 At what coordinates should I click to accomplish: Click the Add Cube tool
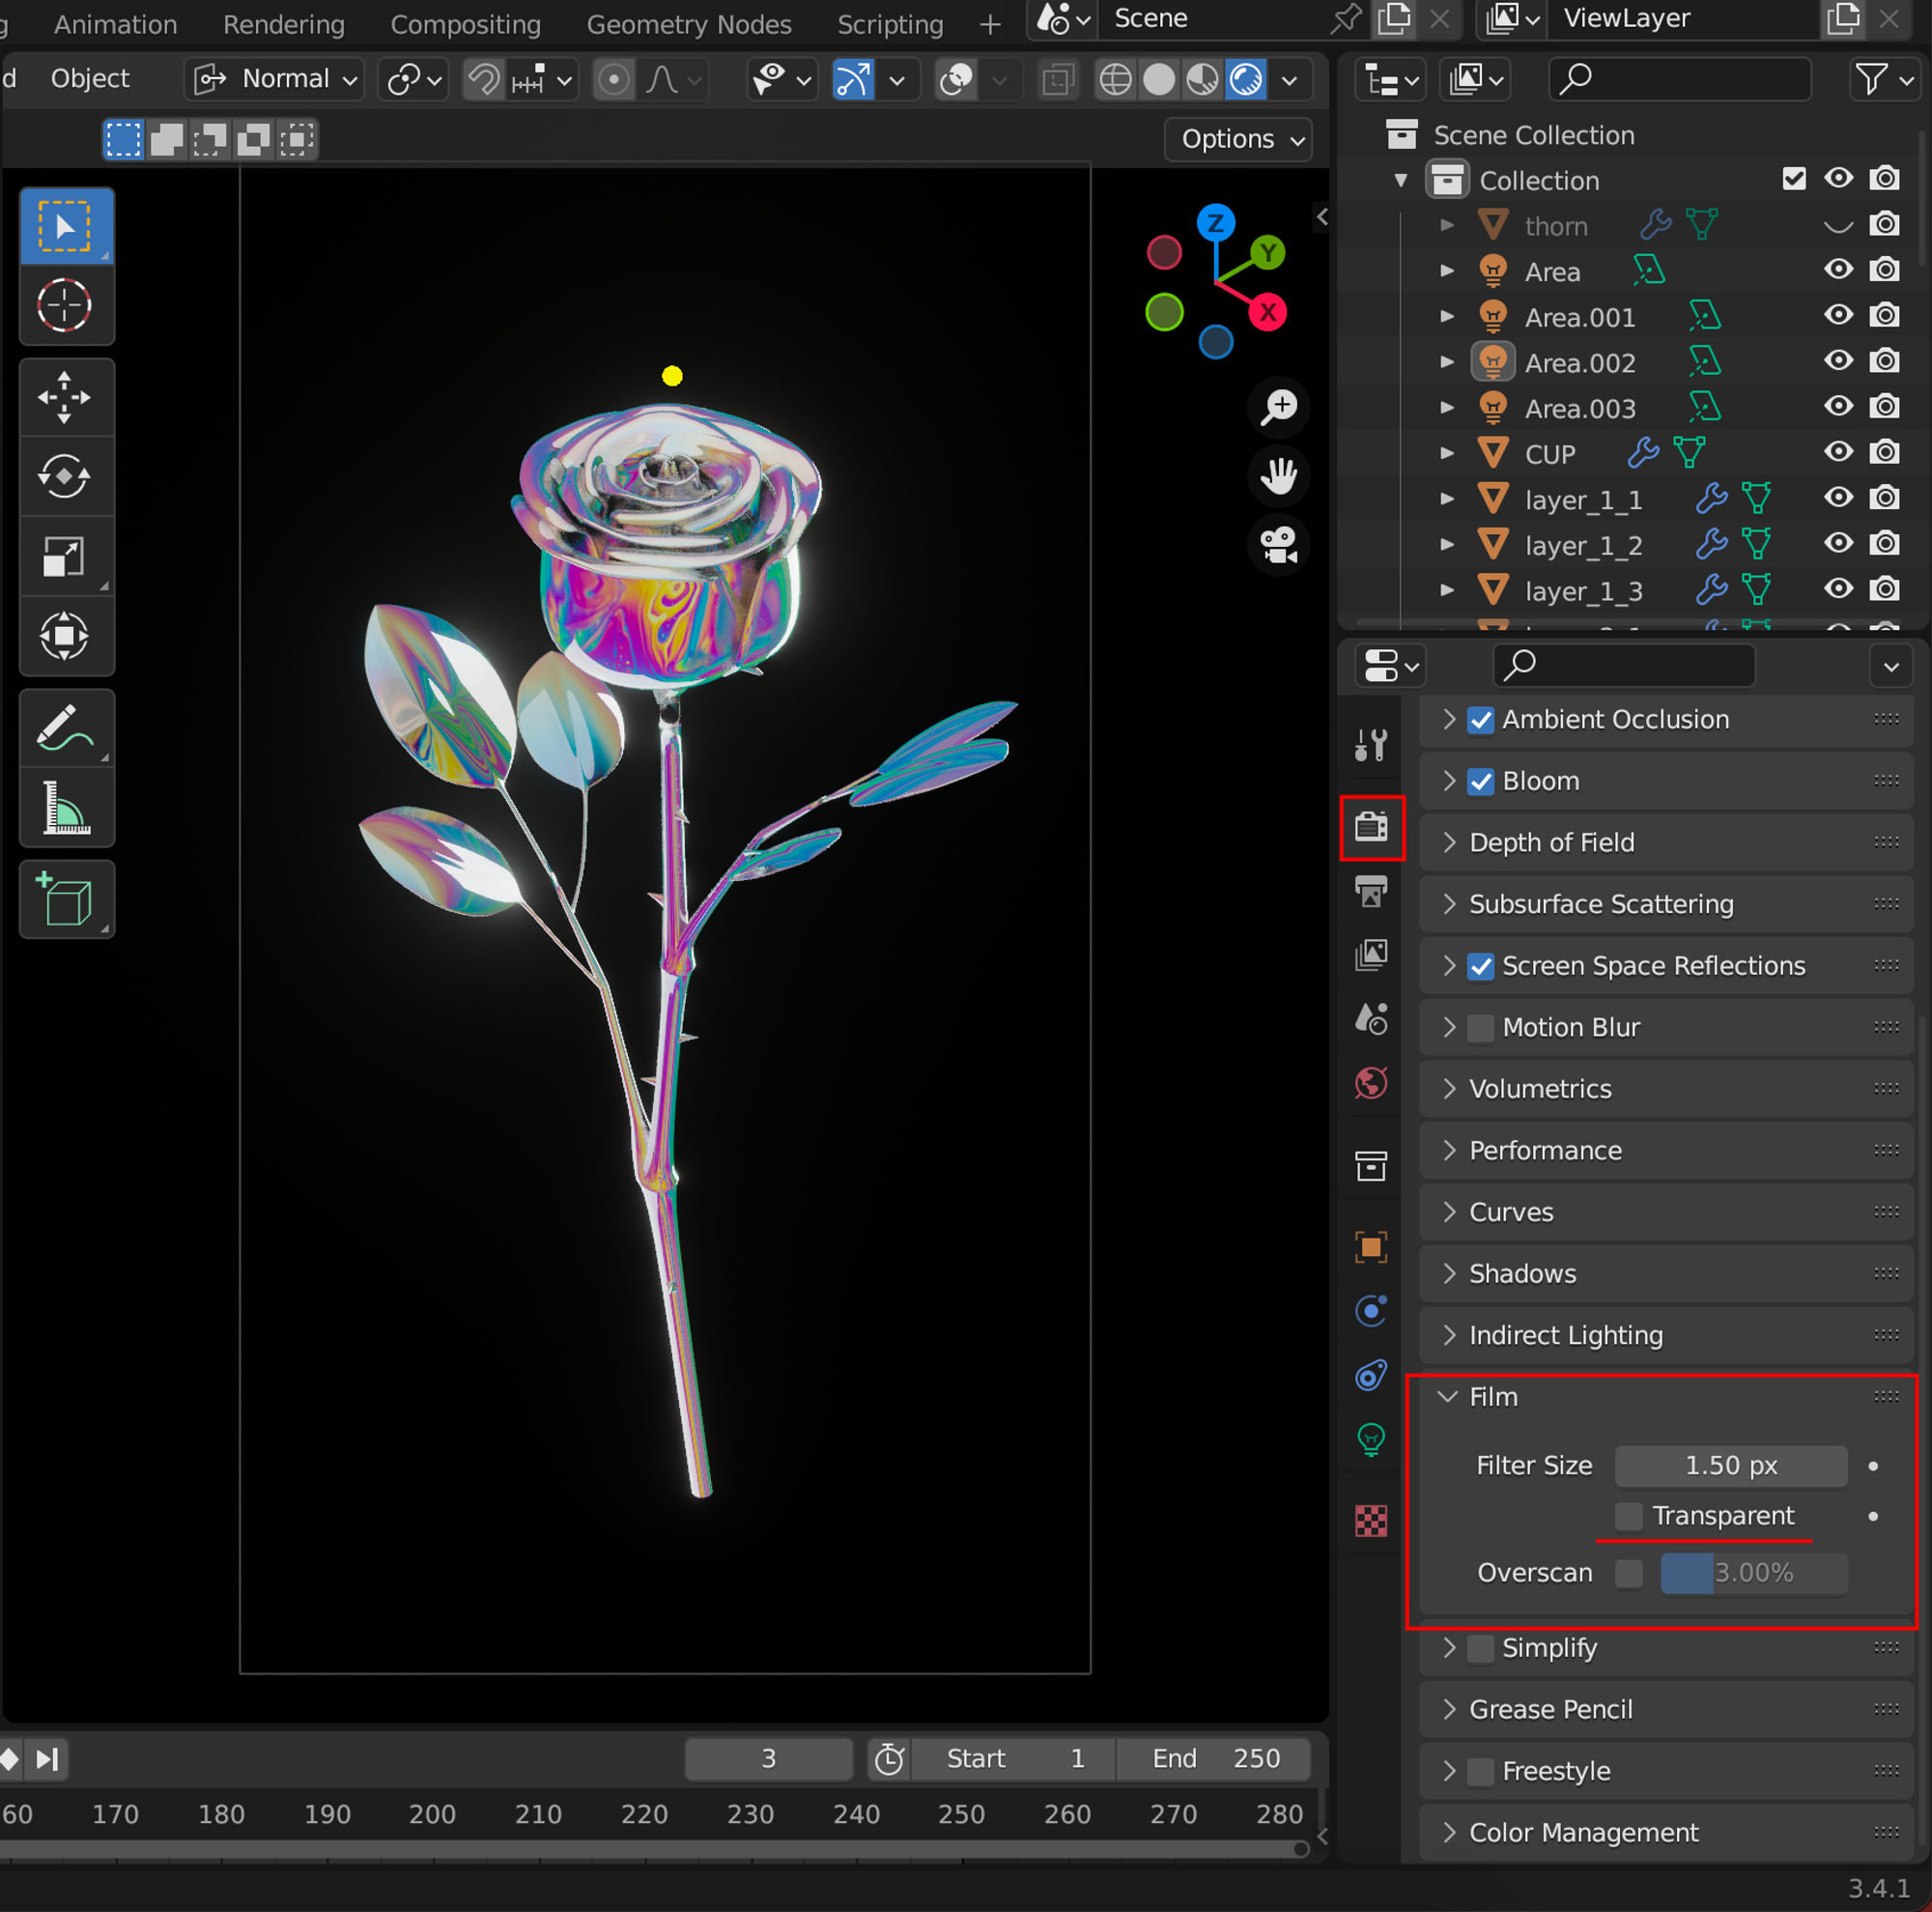[65, 899]
